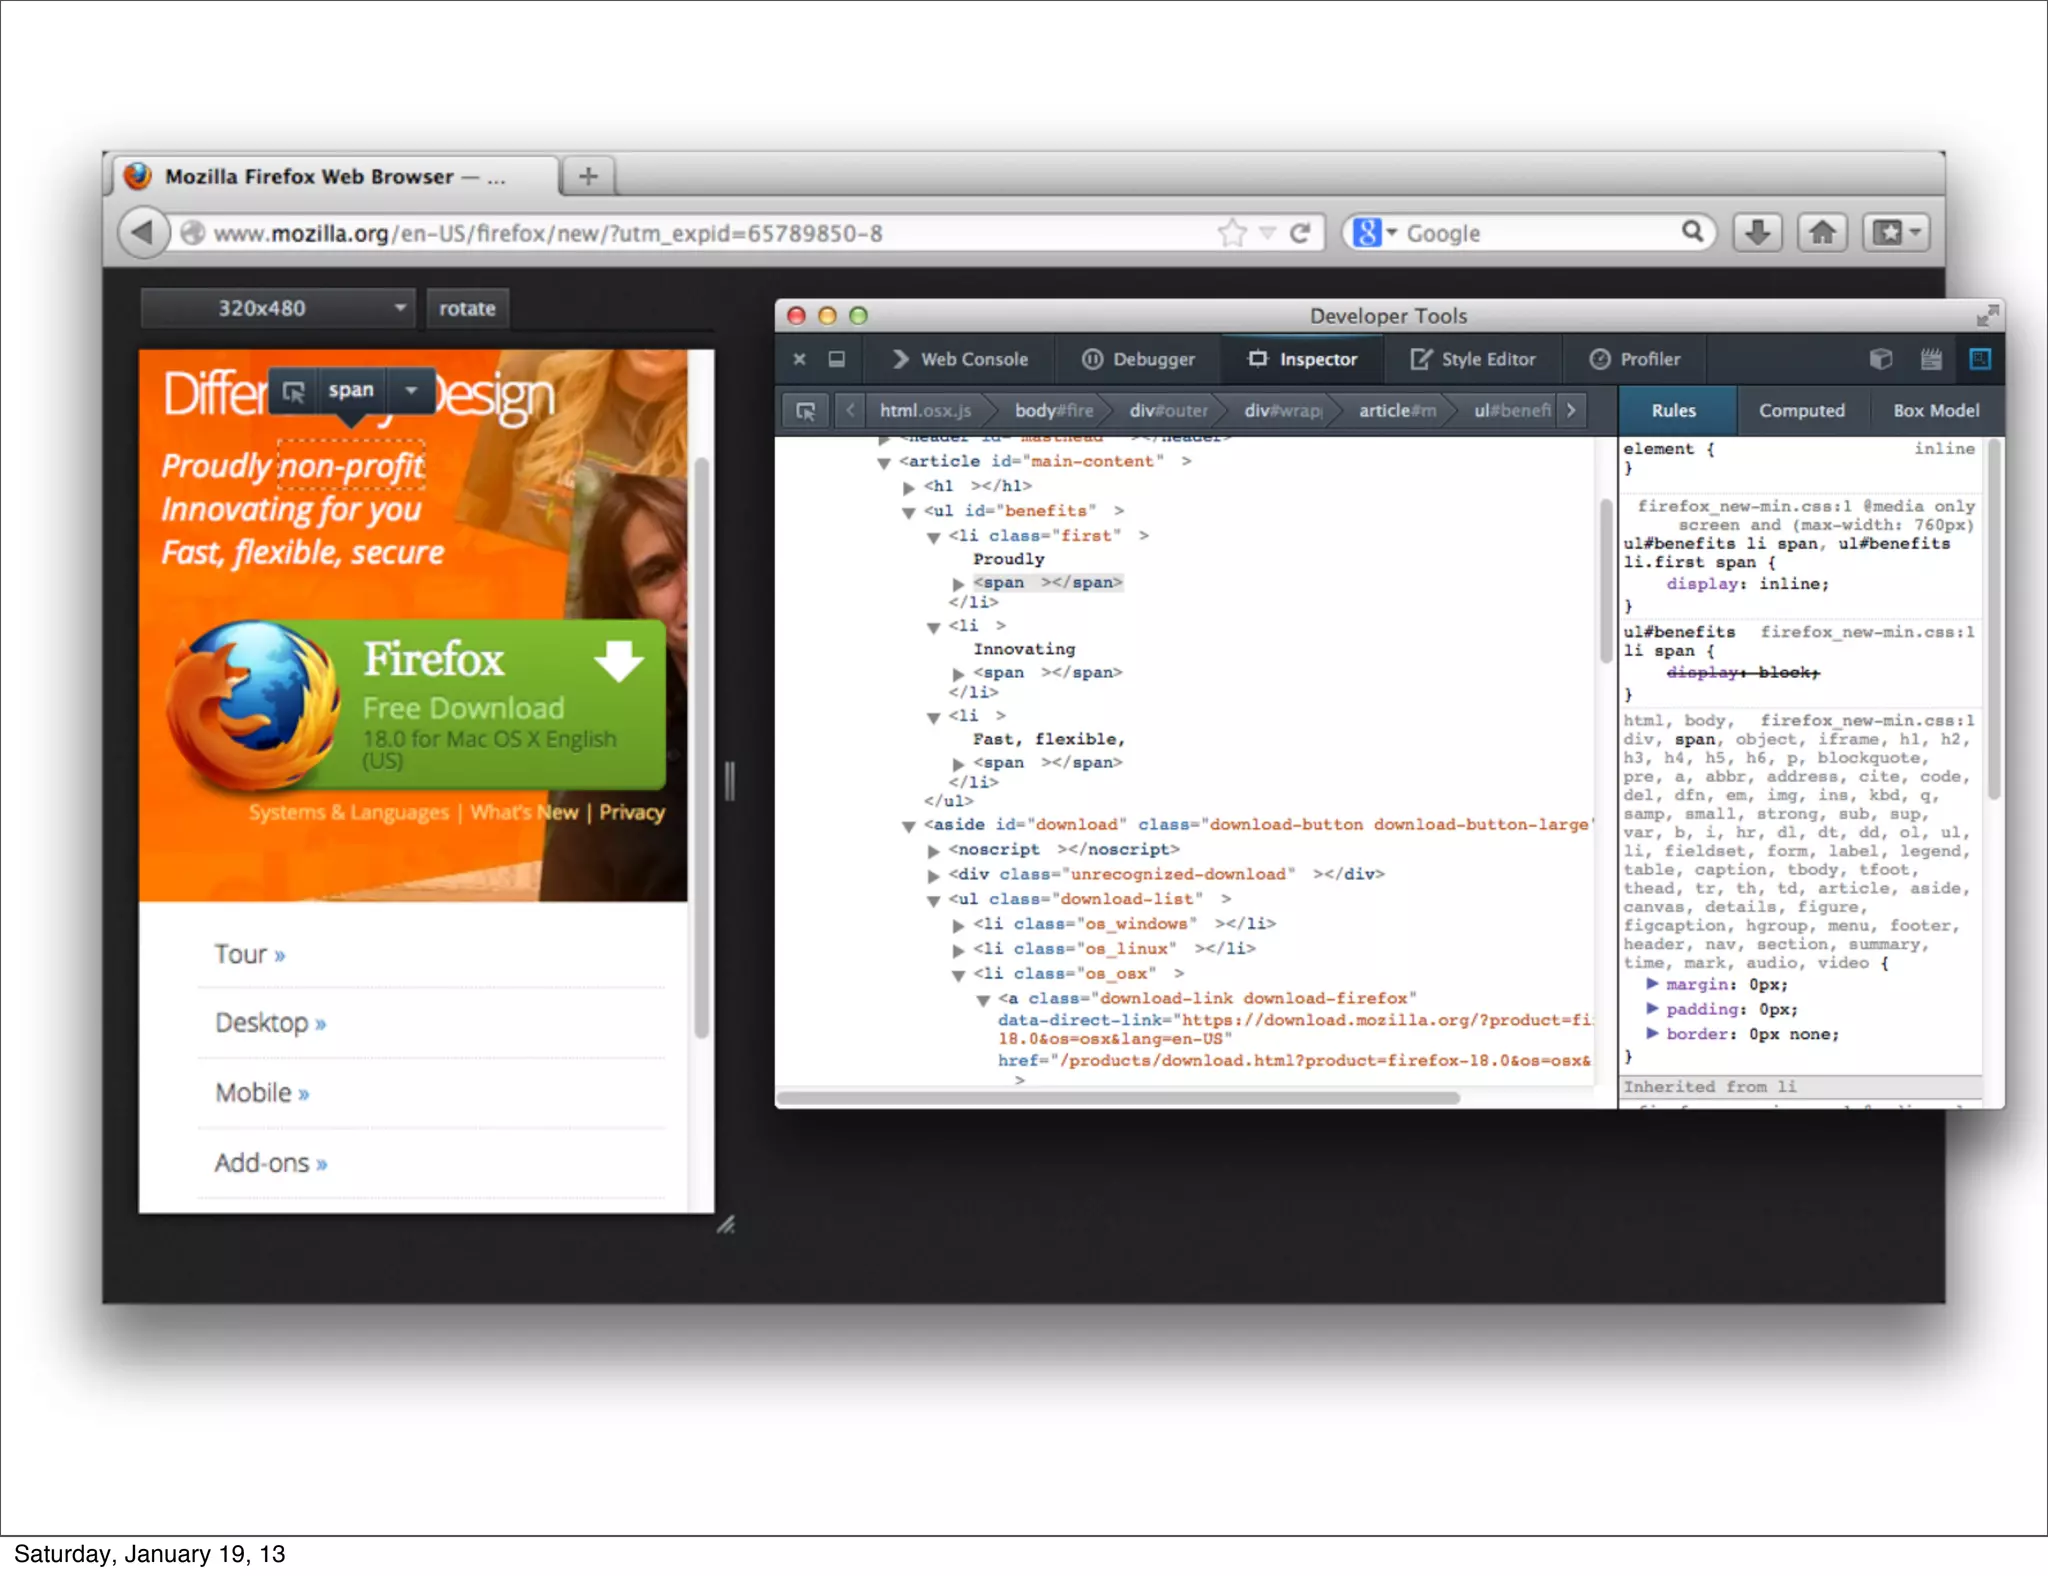Expand the noscript tree node
Viewport: 2048px width, 1576px height.
pos(933,851)
